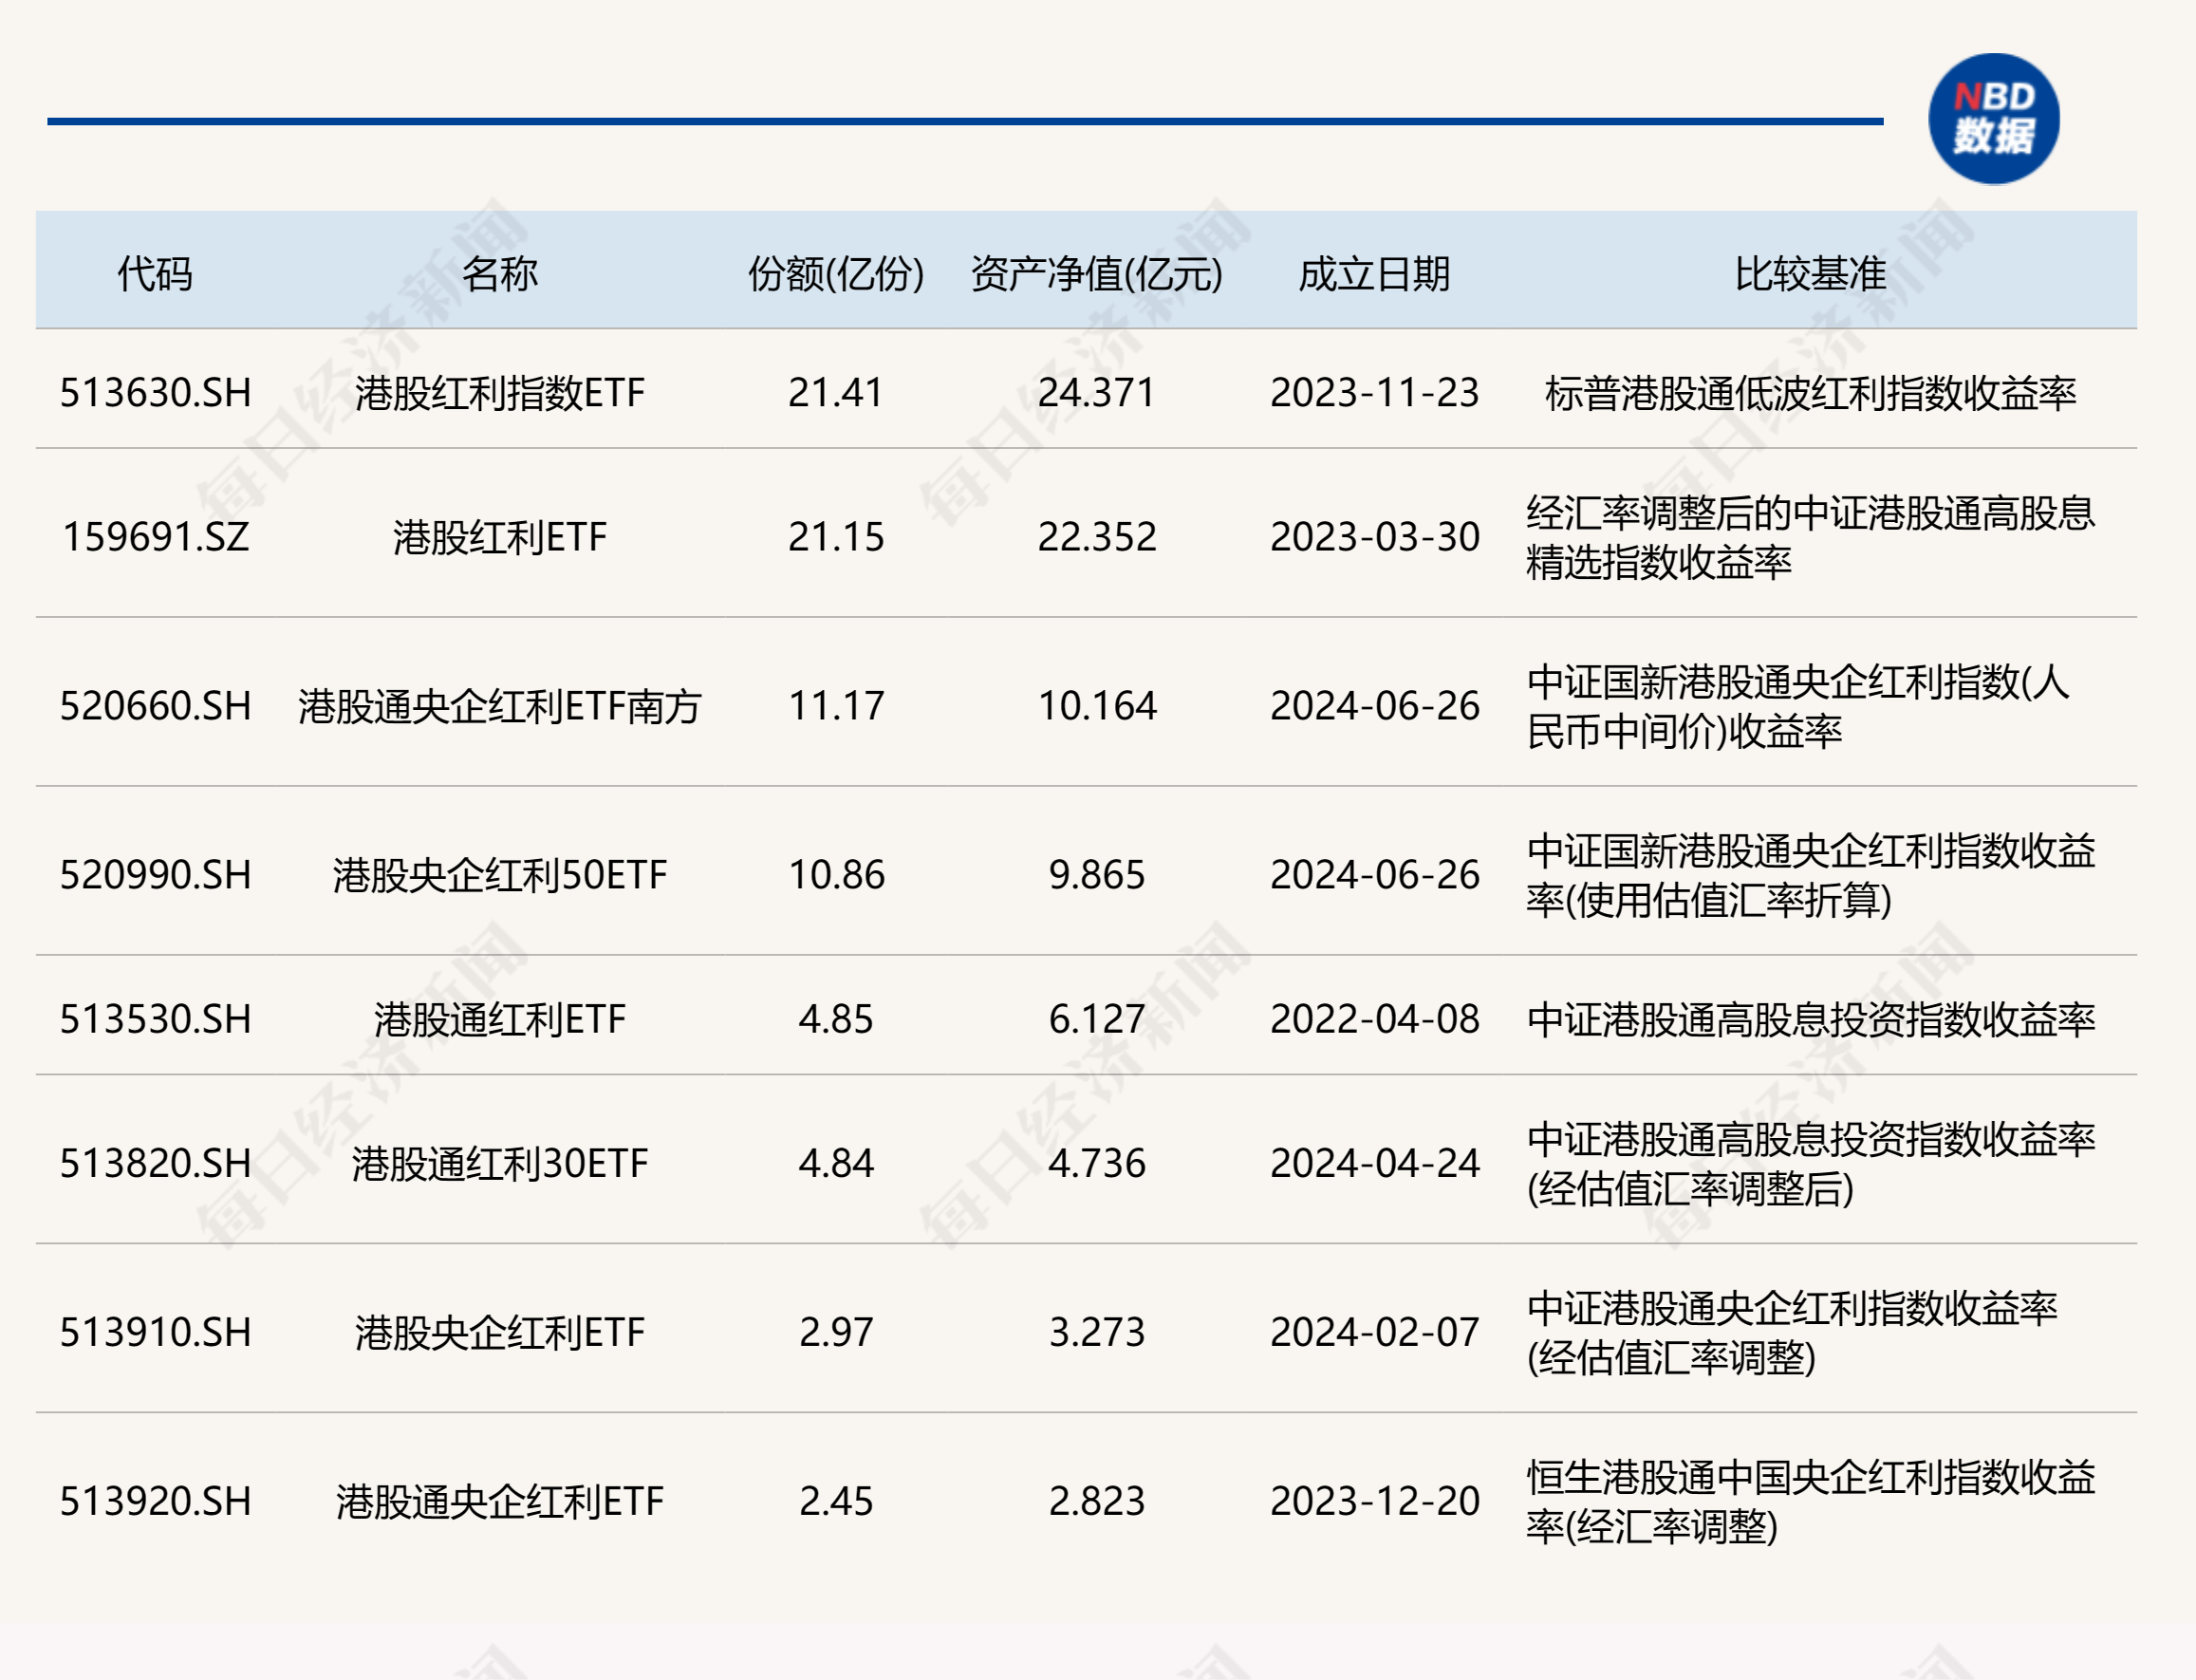Click benchmark ending 经估值汇率调整后
The image size is (2196, 1680).
coord(1810,1163)
